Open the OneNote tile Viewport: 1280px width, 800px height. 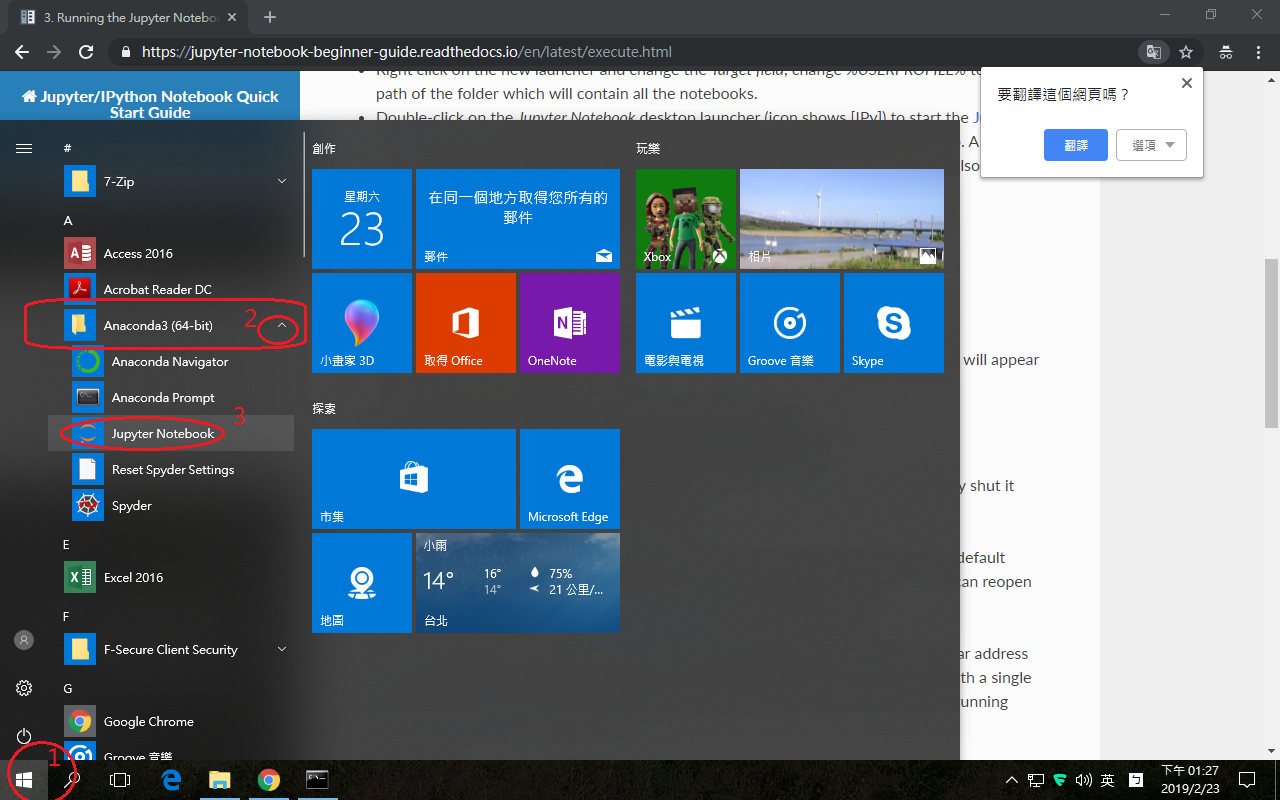[x=570, y=323]
